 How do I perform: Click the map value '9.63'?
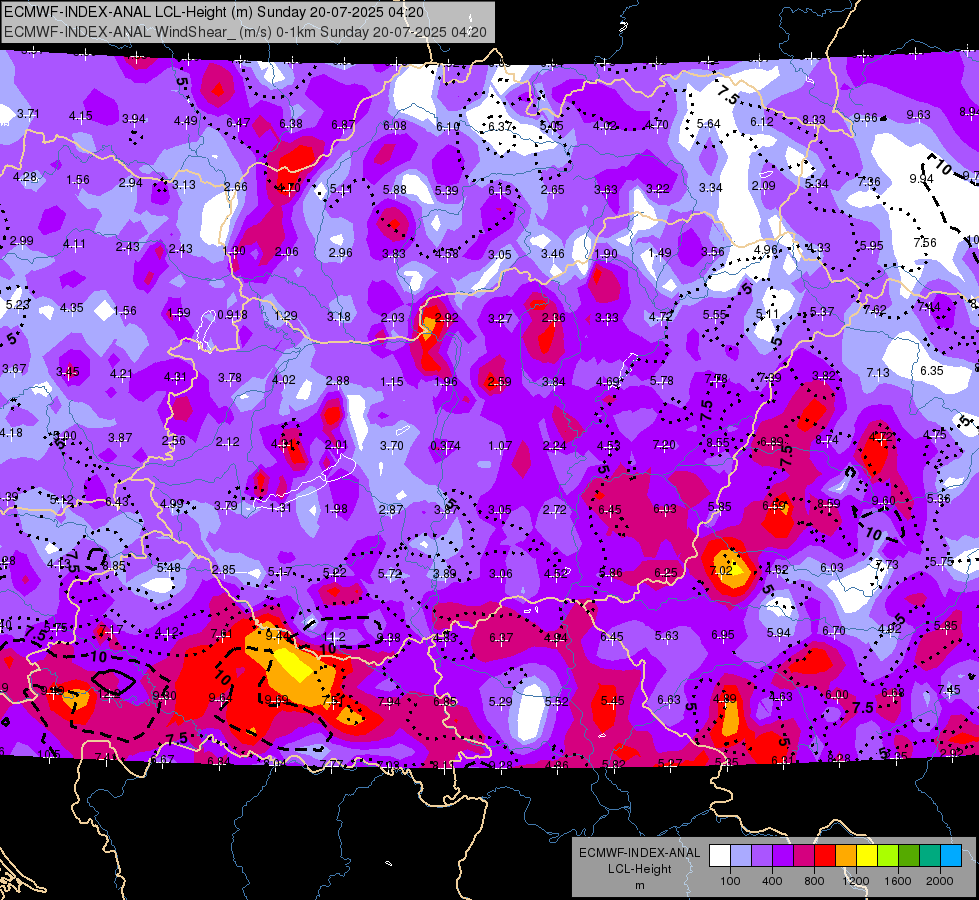click(918, 114)
